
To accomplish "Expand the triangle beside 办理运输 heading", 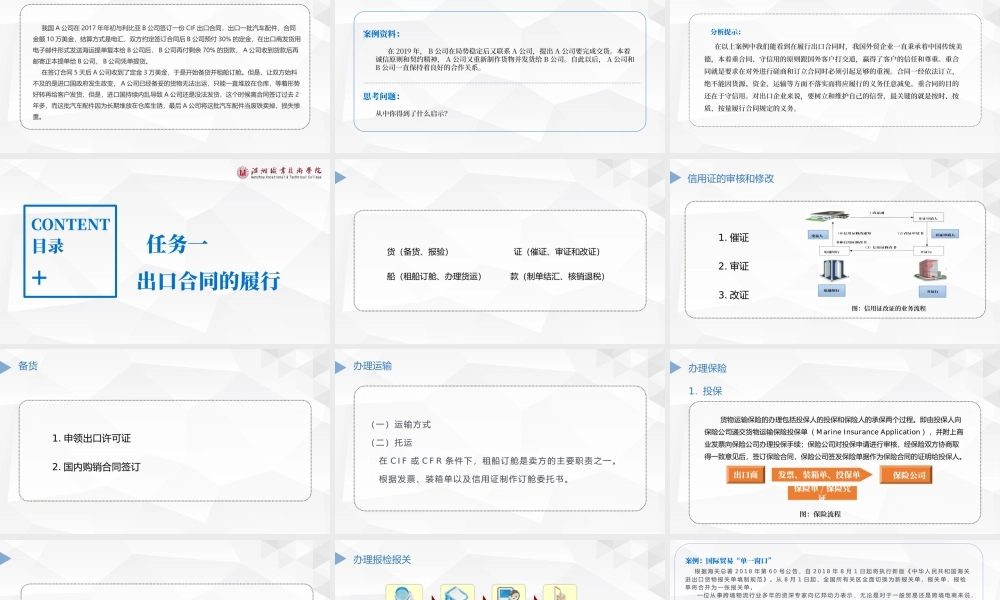I will [341, 366].
